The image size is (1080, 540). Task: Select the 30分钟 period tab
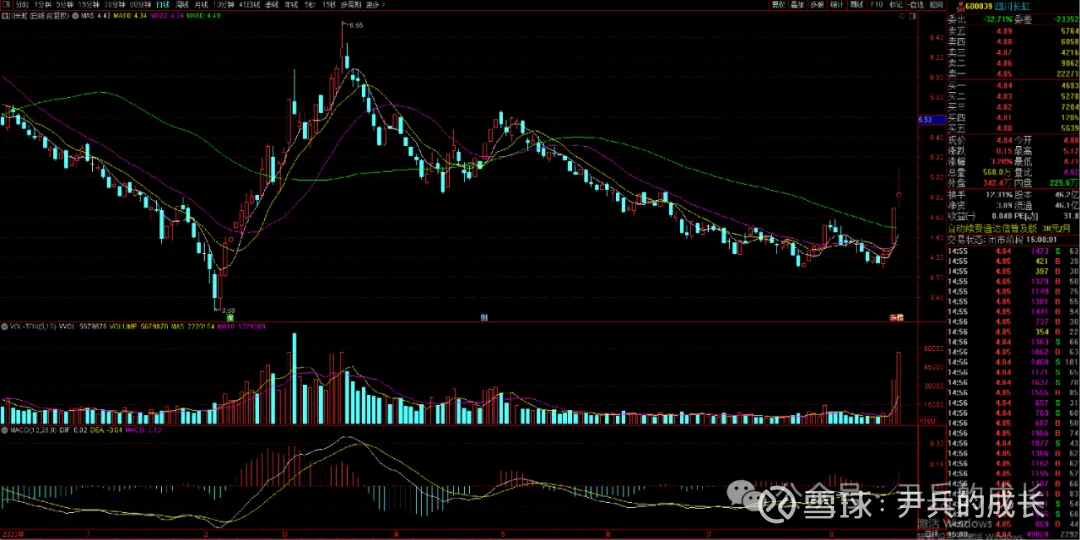point(115,5)
